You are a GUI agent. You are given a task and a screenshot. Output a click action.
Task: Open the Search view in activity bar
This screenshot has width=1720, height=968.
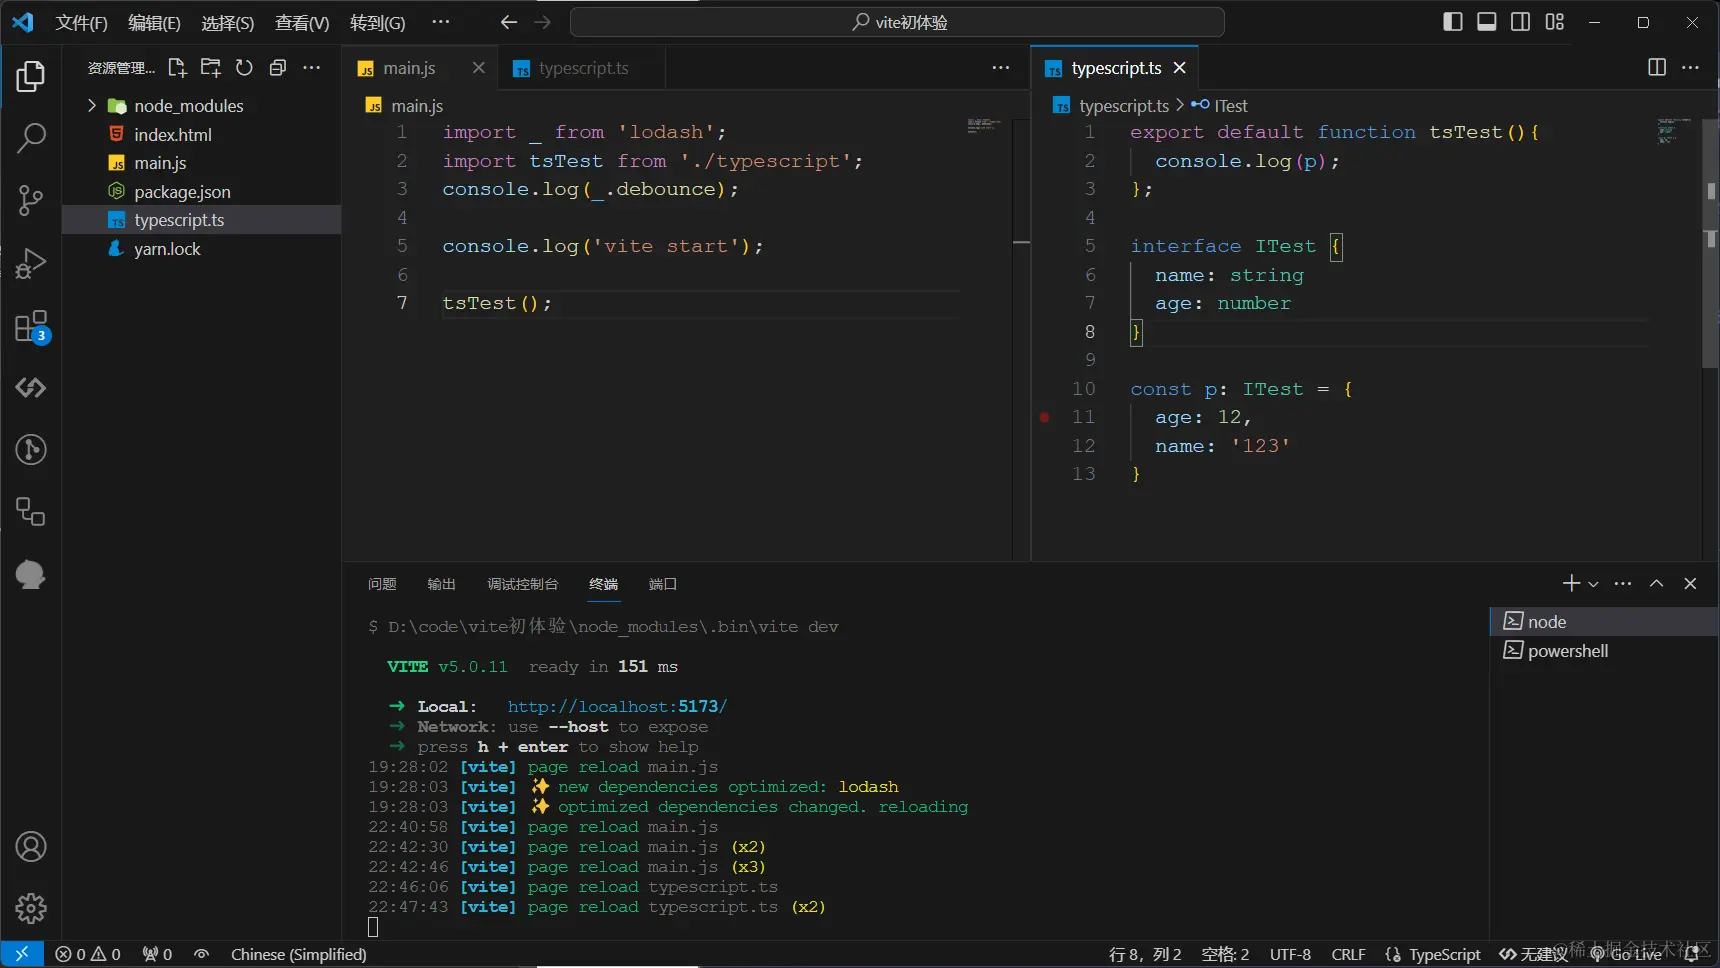[31, 138]
